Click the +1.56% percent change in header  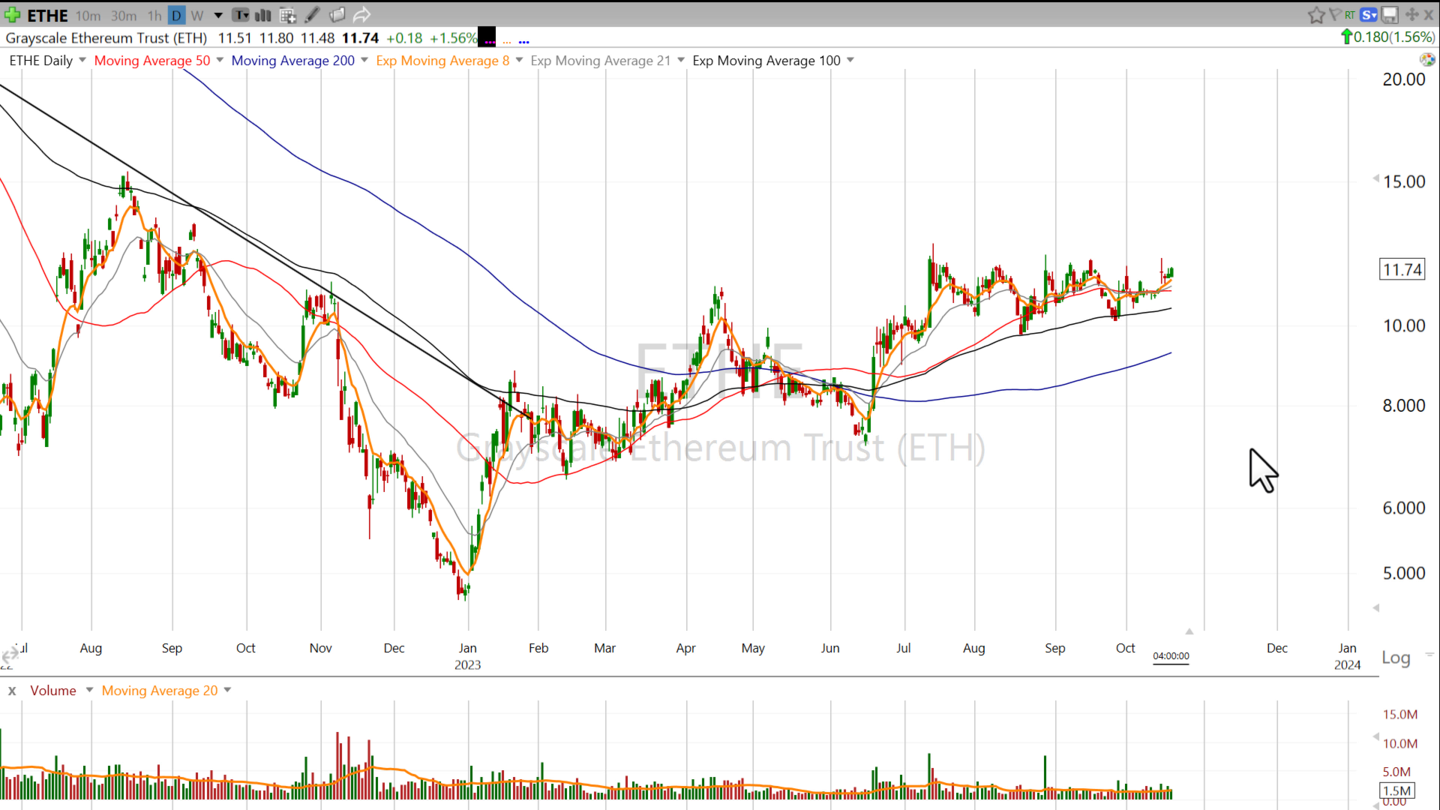pos(453,38)
